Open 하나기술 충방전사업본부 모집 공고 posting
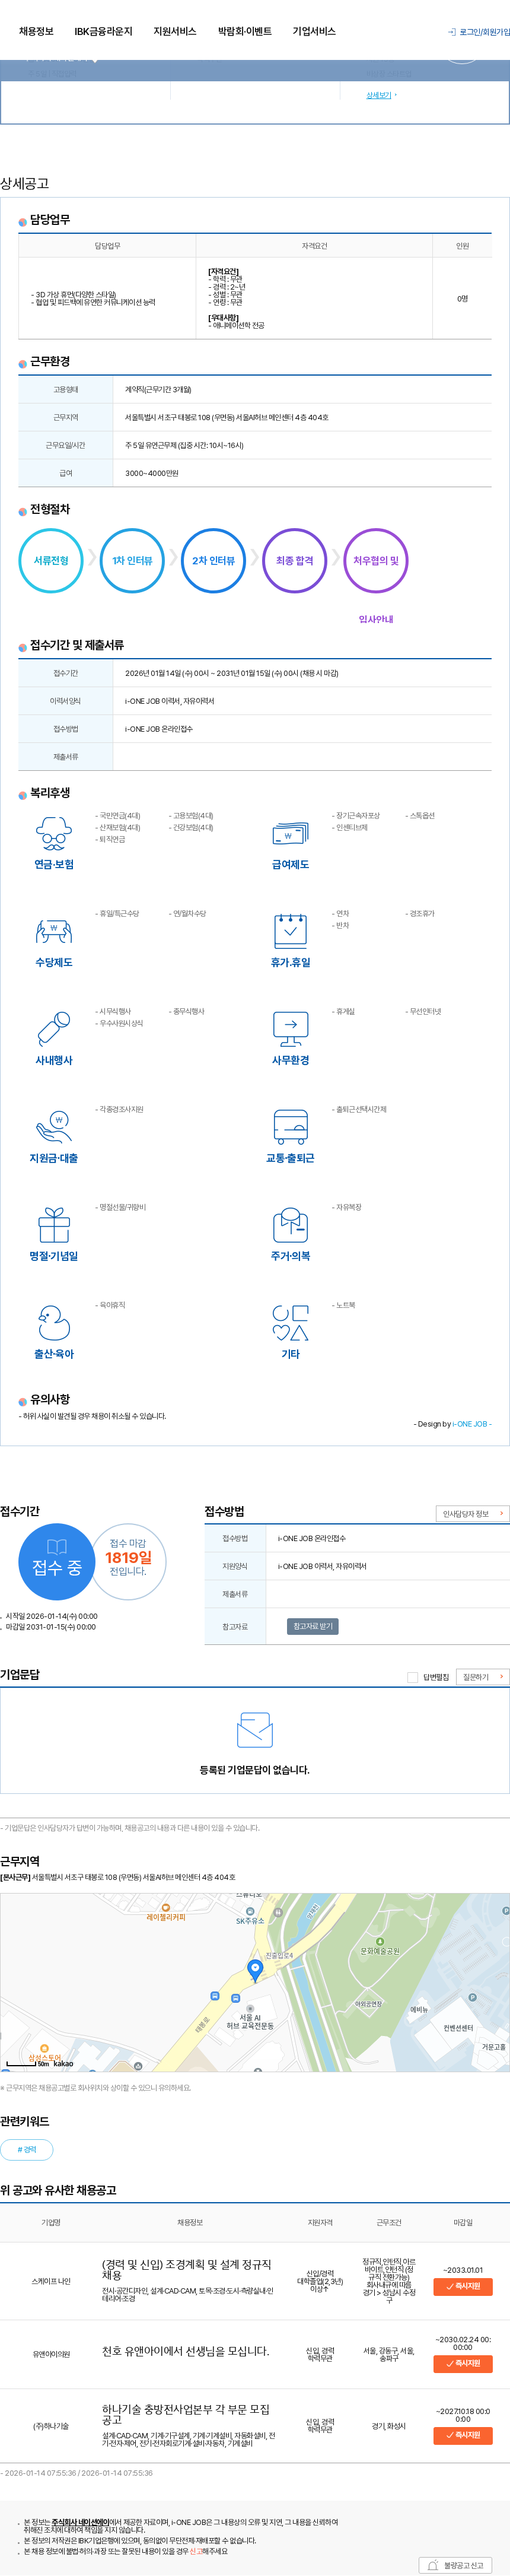This screenshot has height=2576, width=510. [185, 2415]
